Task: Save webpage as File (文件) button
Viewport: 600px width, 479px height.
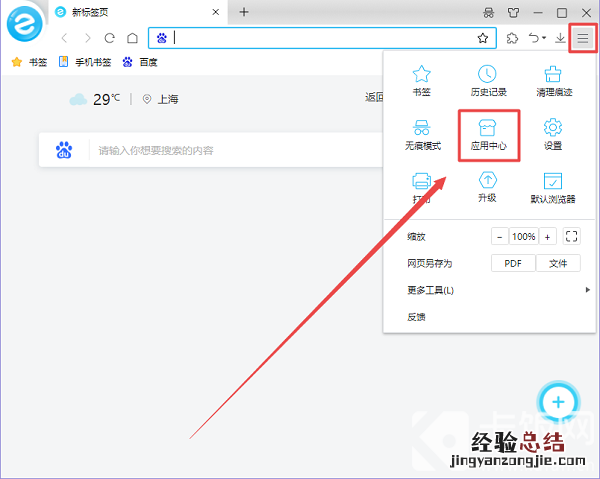Action: [558, 263]
